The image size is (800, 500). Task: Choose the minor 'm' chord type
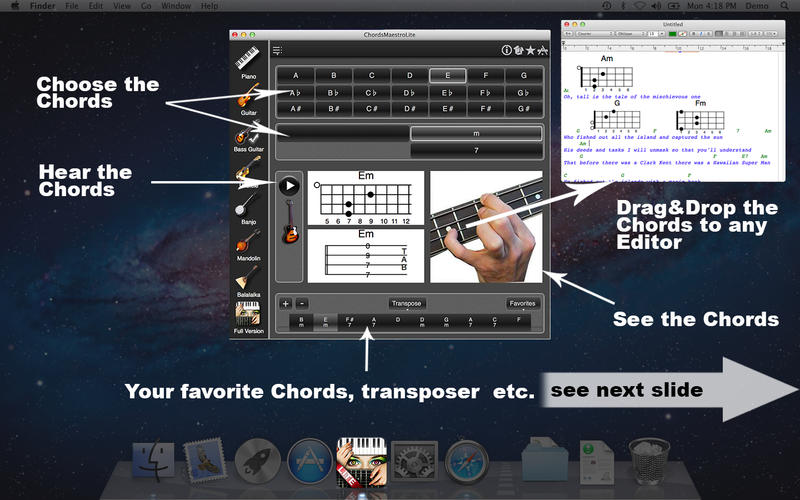point(476,133)
